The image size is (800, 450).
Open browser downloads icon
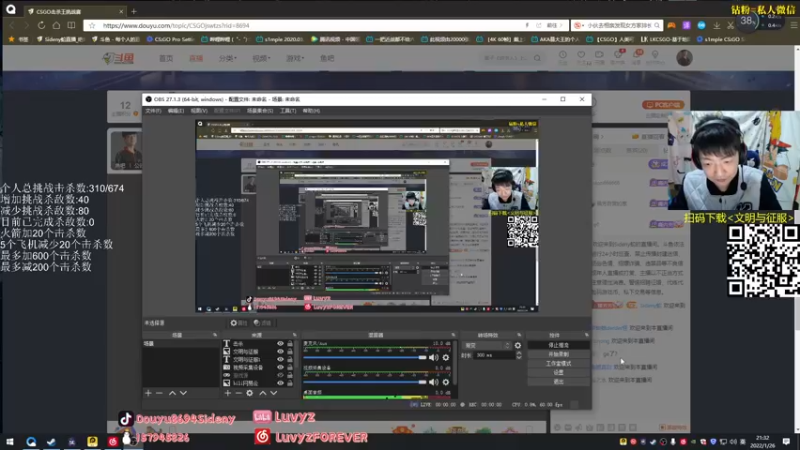tap(716, 26)
